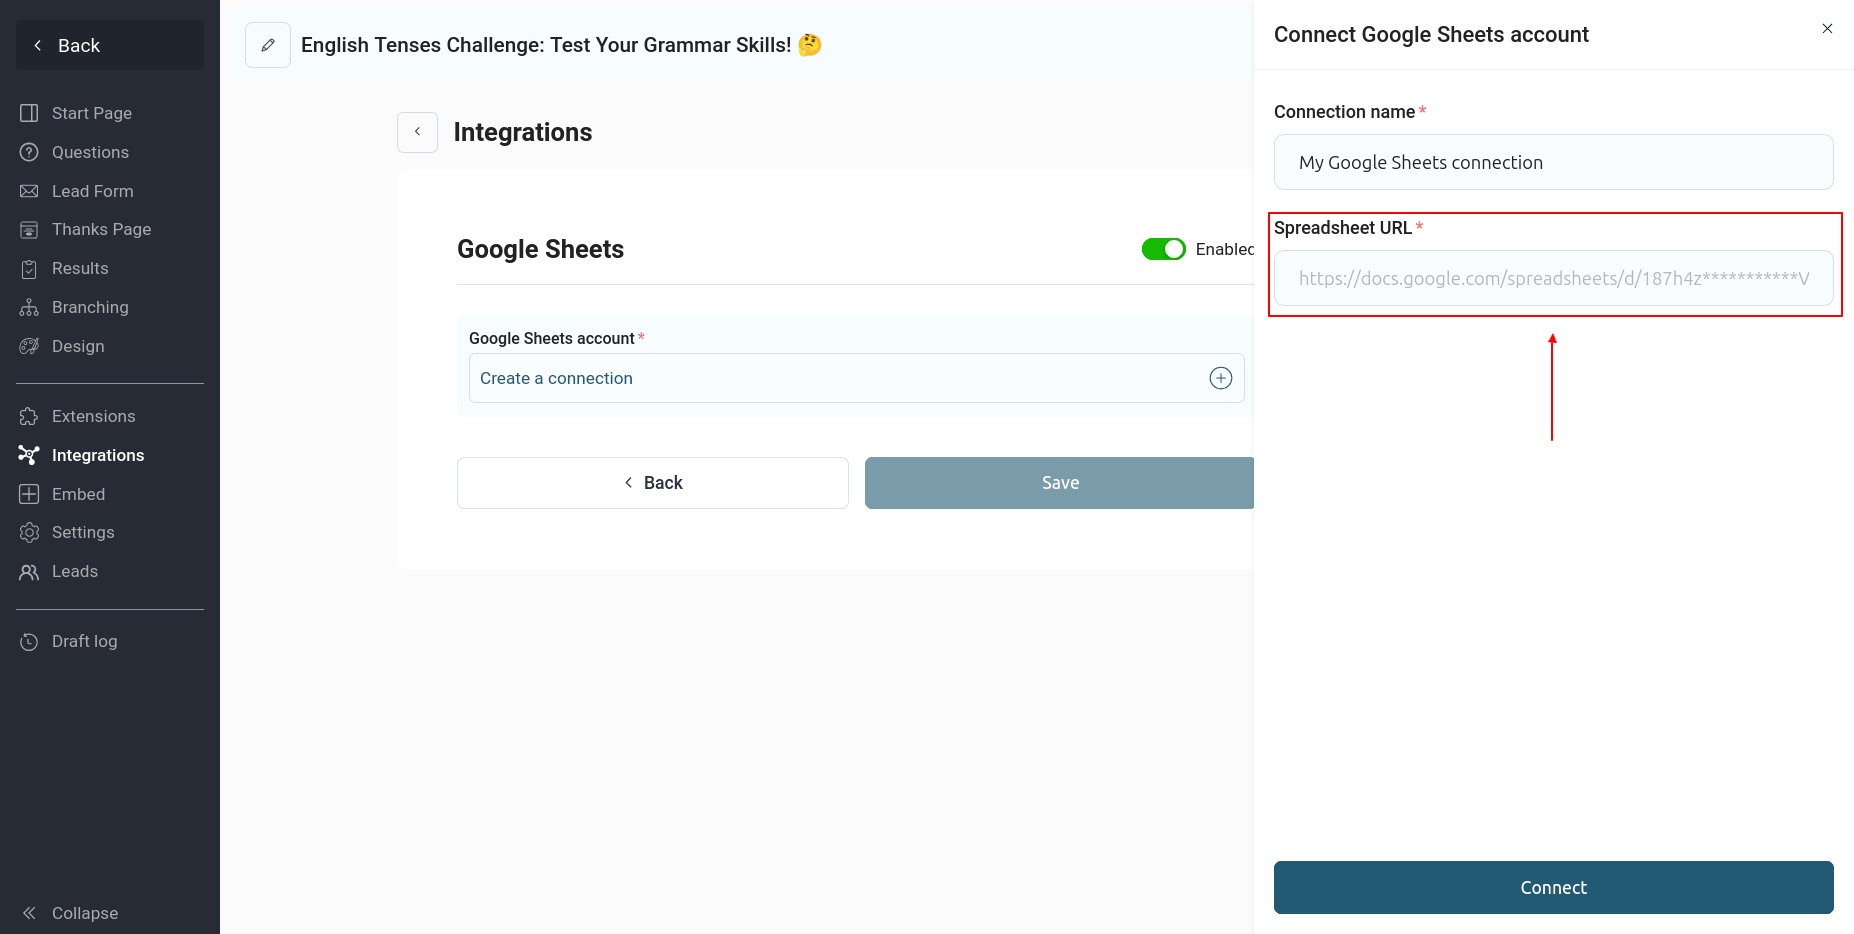Open the Questions menu item
The image size is (1854, 934).
90,152
